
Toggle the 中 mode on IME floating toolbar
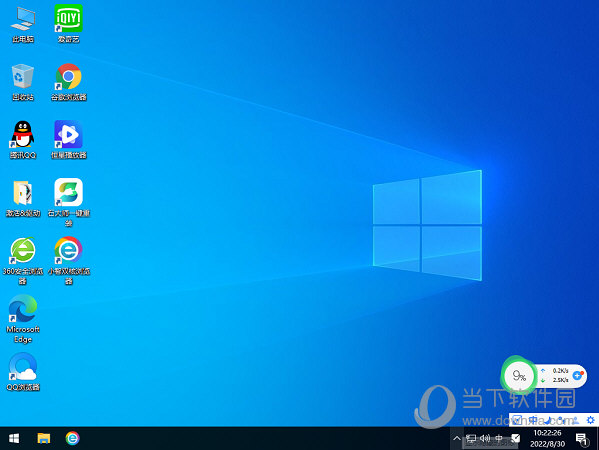(533, 420)
